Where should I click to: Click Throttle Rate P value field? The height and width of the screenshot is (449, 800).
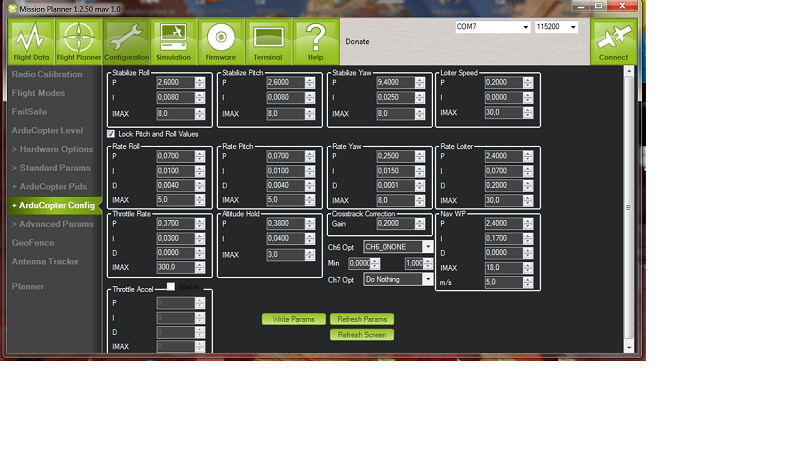[176, 223]
